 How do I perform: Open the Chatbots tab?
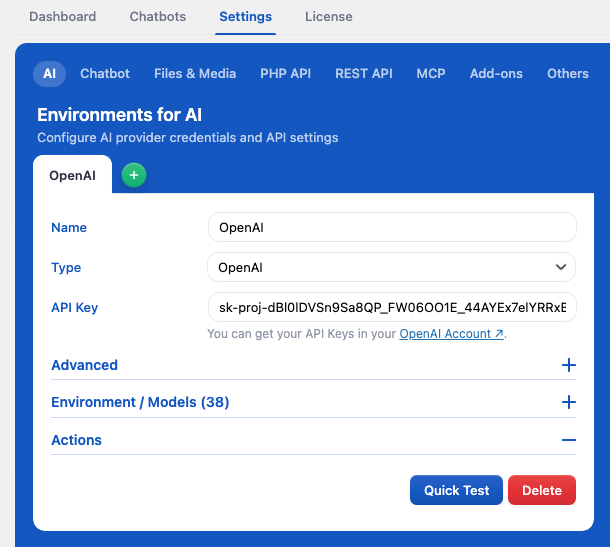tap(158, 17)
